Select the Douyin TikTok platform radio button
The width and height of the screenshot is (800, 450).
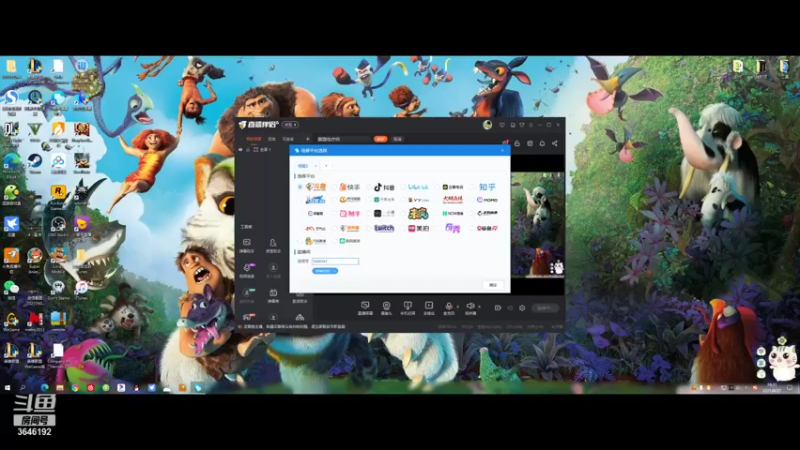(x=369, y=187)
